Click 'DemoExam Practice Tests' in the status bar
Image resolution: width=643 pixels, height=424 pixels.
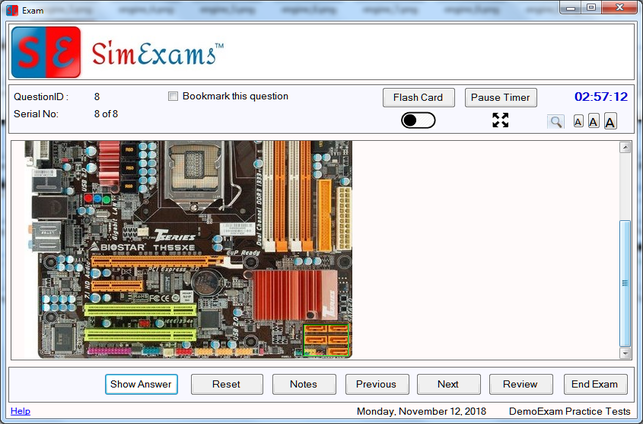coord(570,411)
